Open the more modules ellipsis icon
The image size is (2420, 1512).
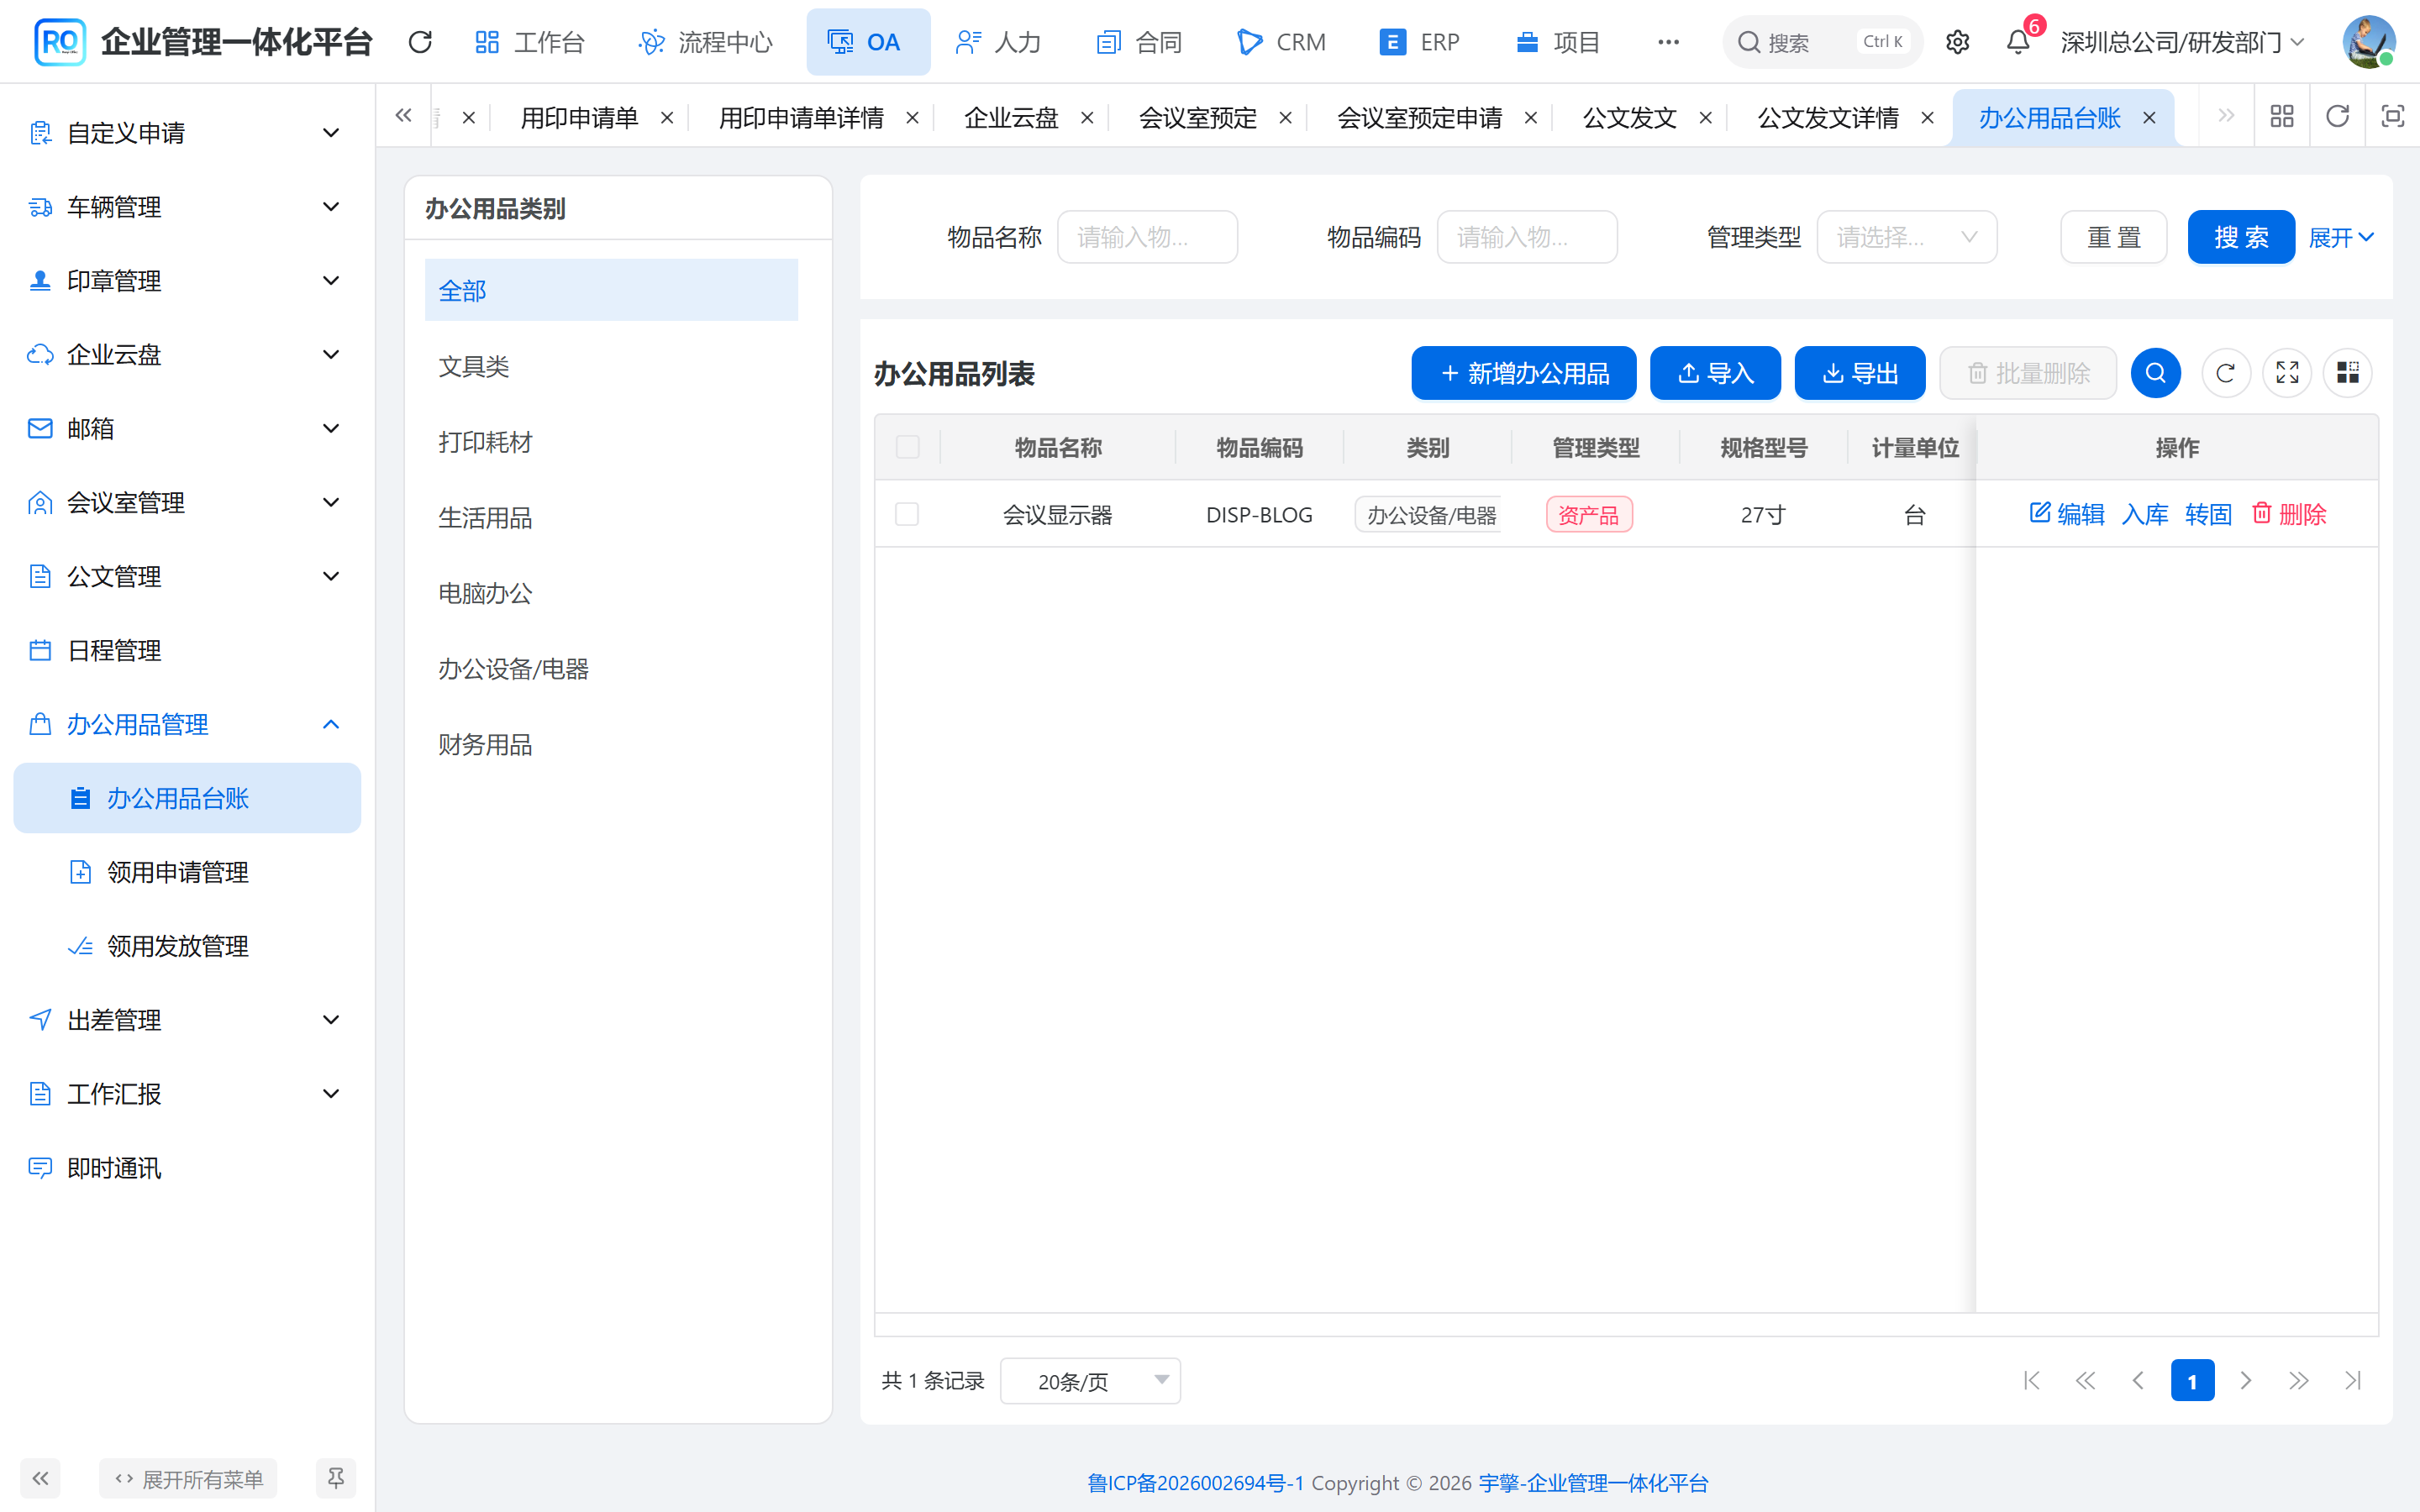[x=1668, y=42]
